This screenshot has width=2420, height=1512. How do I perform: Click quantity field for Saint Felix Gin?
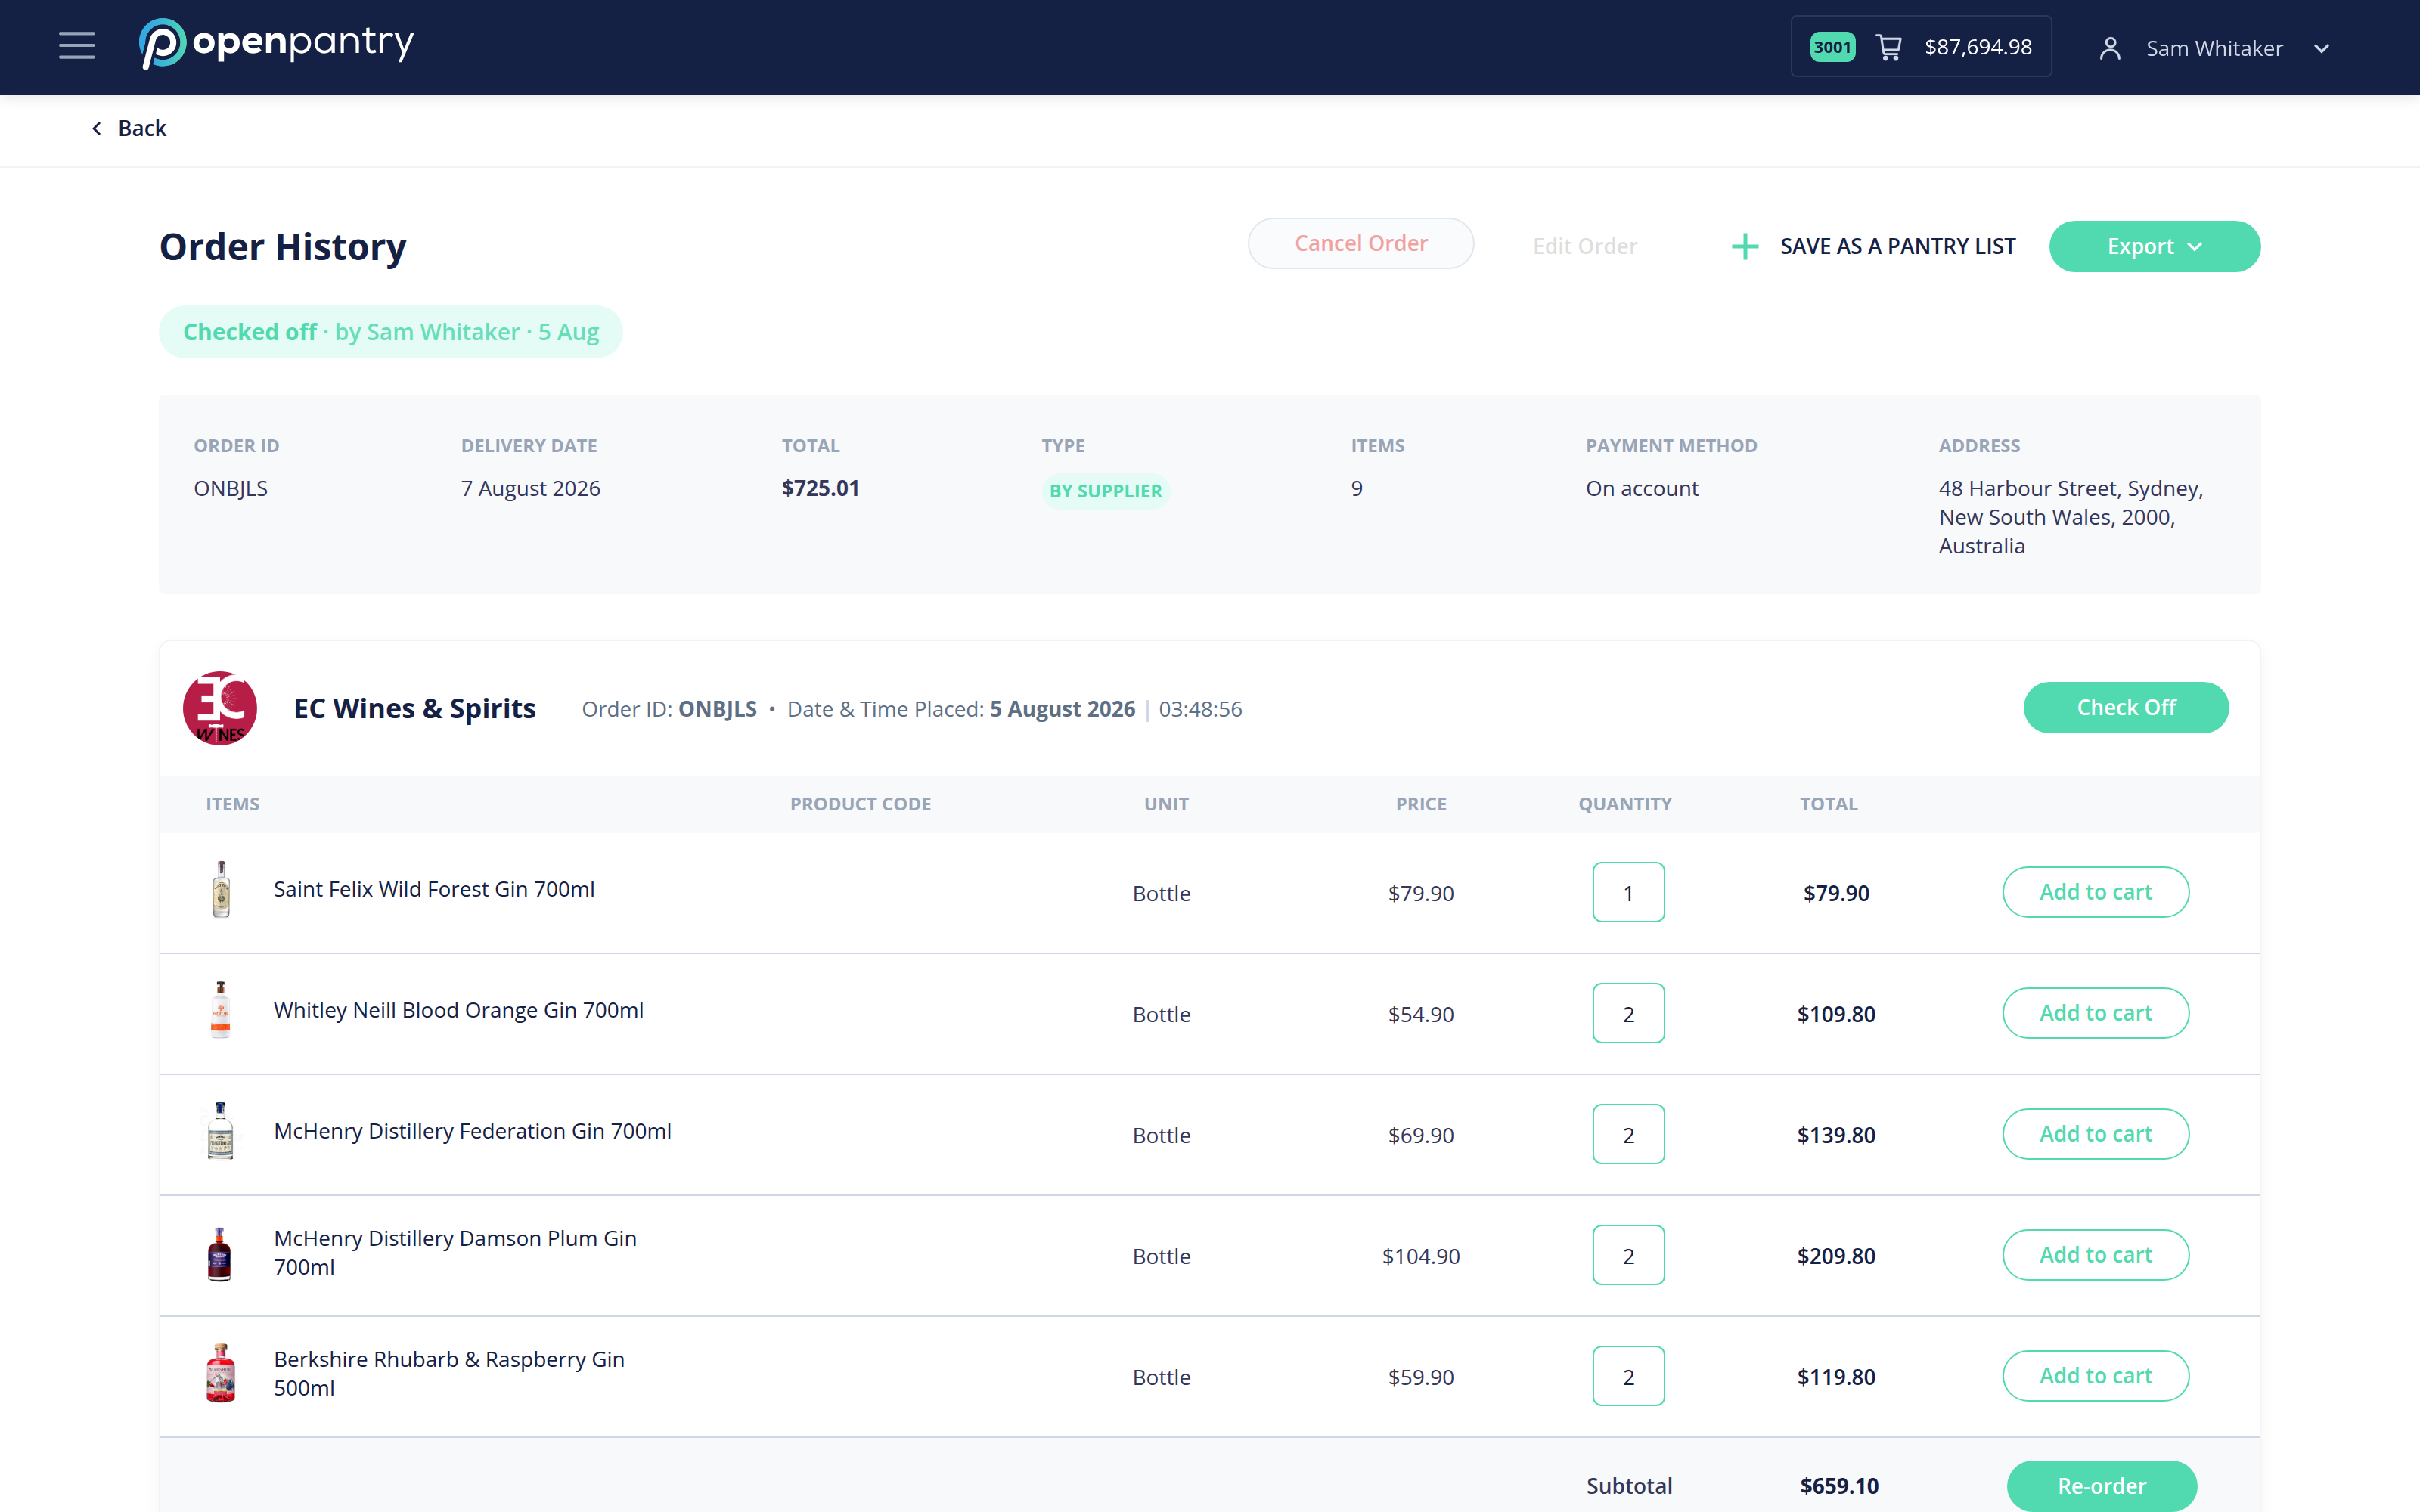click(x=1628, y=892)
